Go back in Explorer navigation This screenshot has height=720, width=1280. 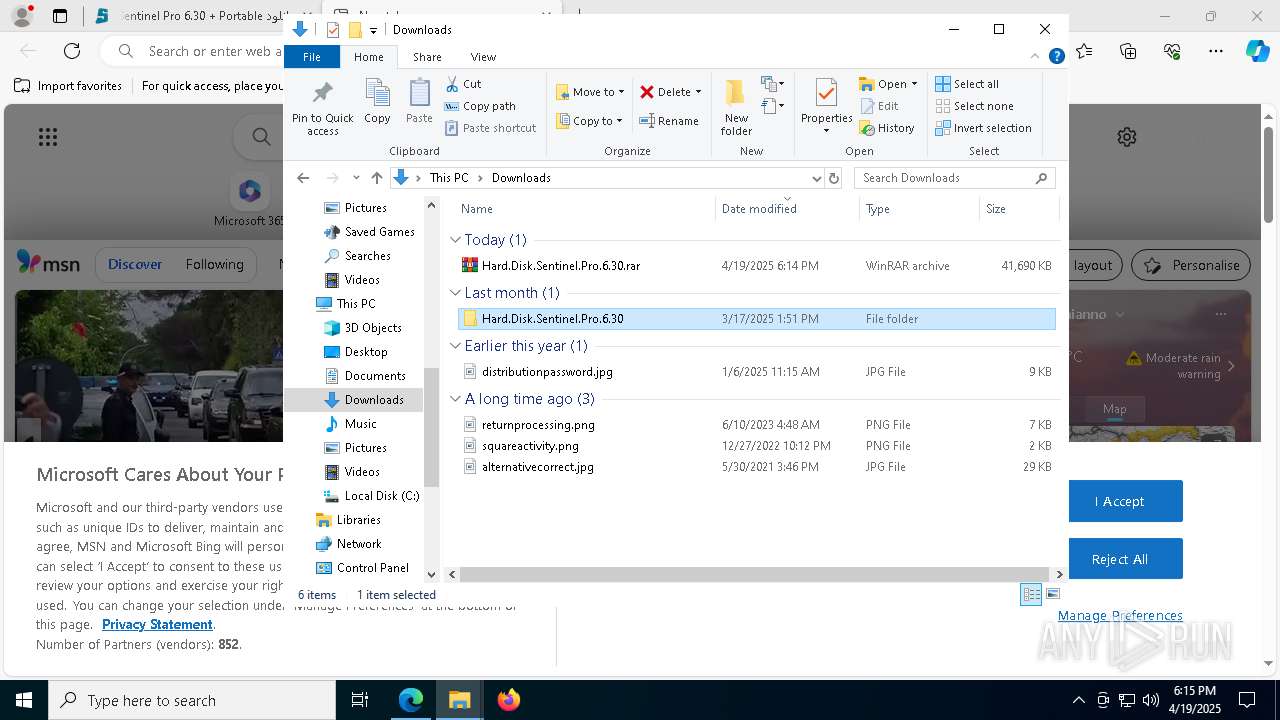click(303, 178)
